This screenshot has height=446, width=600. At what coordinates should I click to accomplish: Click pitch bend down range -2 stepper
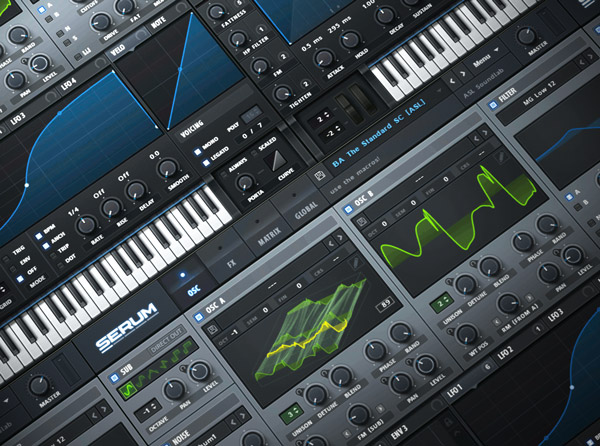[331, 132]
